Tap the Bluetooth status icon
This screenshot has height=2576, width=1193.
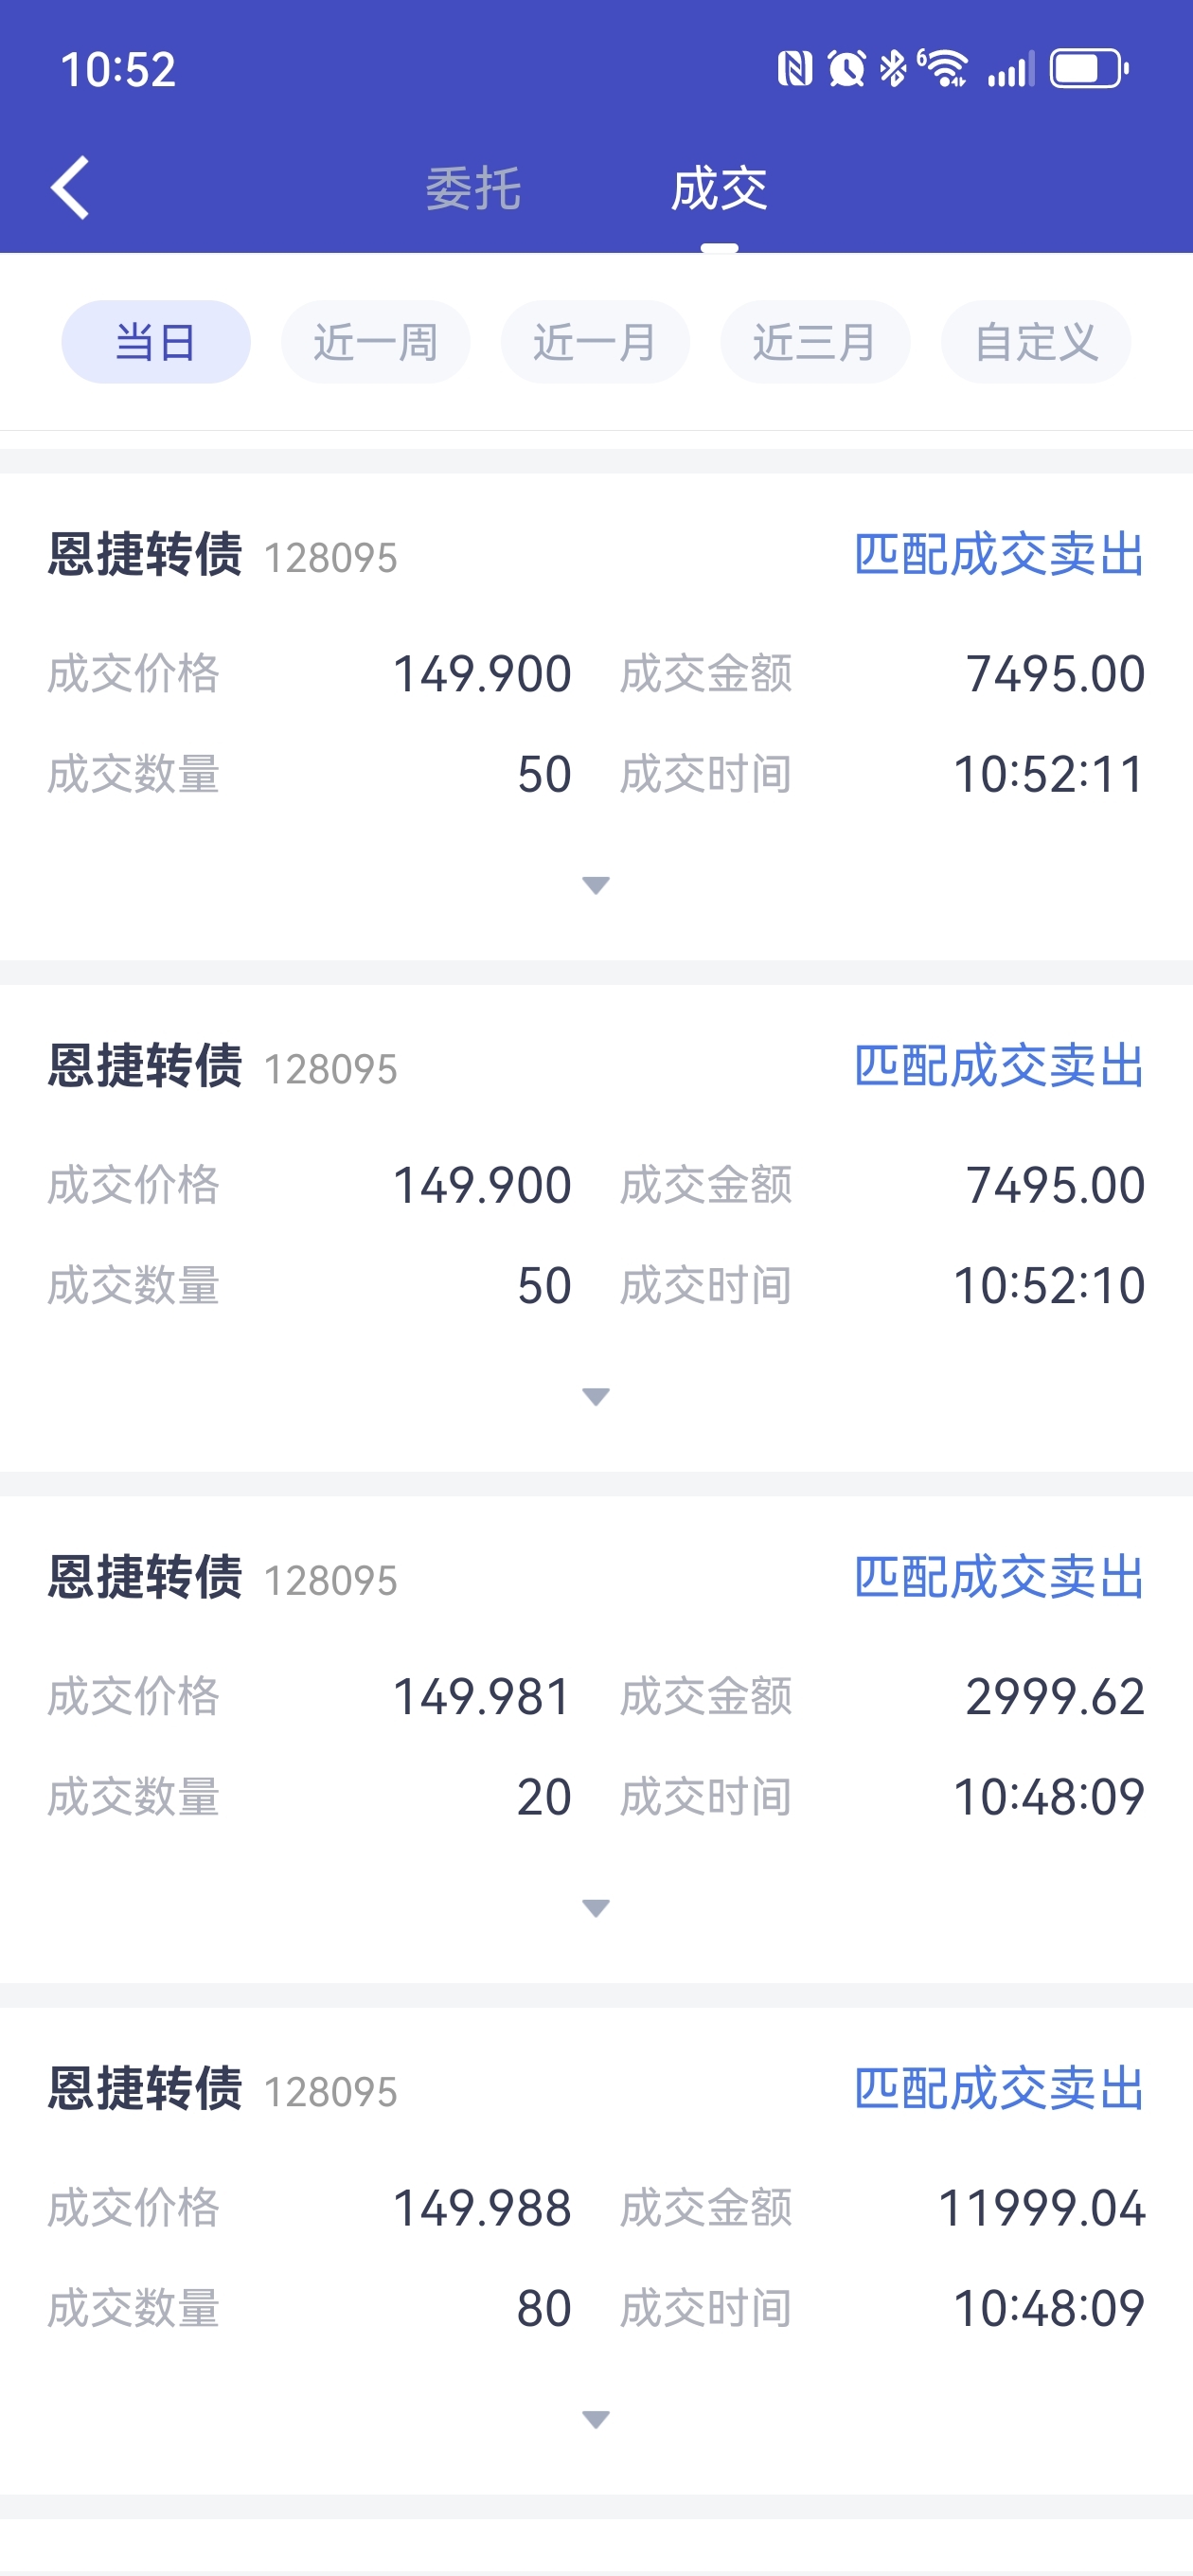click(x=893, y=69)
